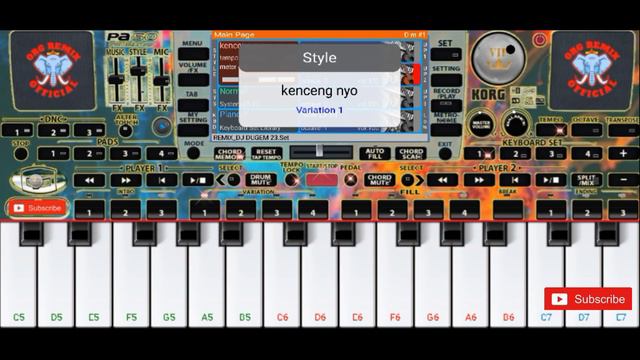640x360 pixels.
Task: Click Player 1 play/stop button
Action: 197,180
